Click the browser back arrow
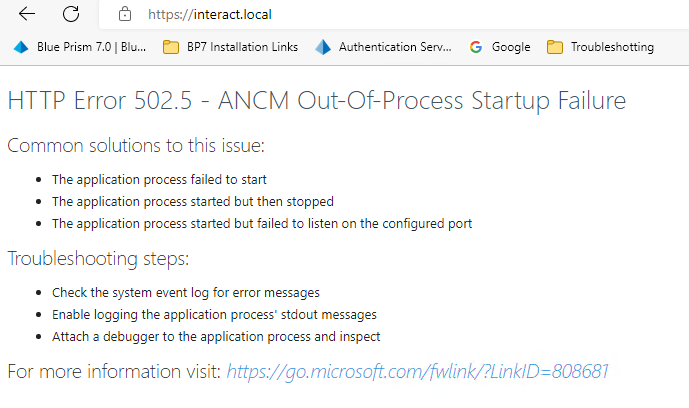This screenshot has height=408, width=689. (x=27, y=14)
